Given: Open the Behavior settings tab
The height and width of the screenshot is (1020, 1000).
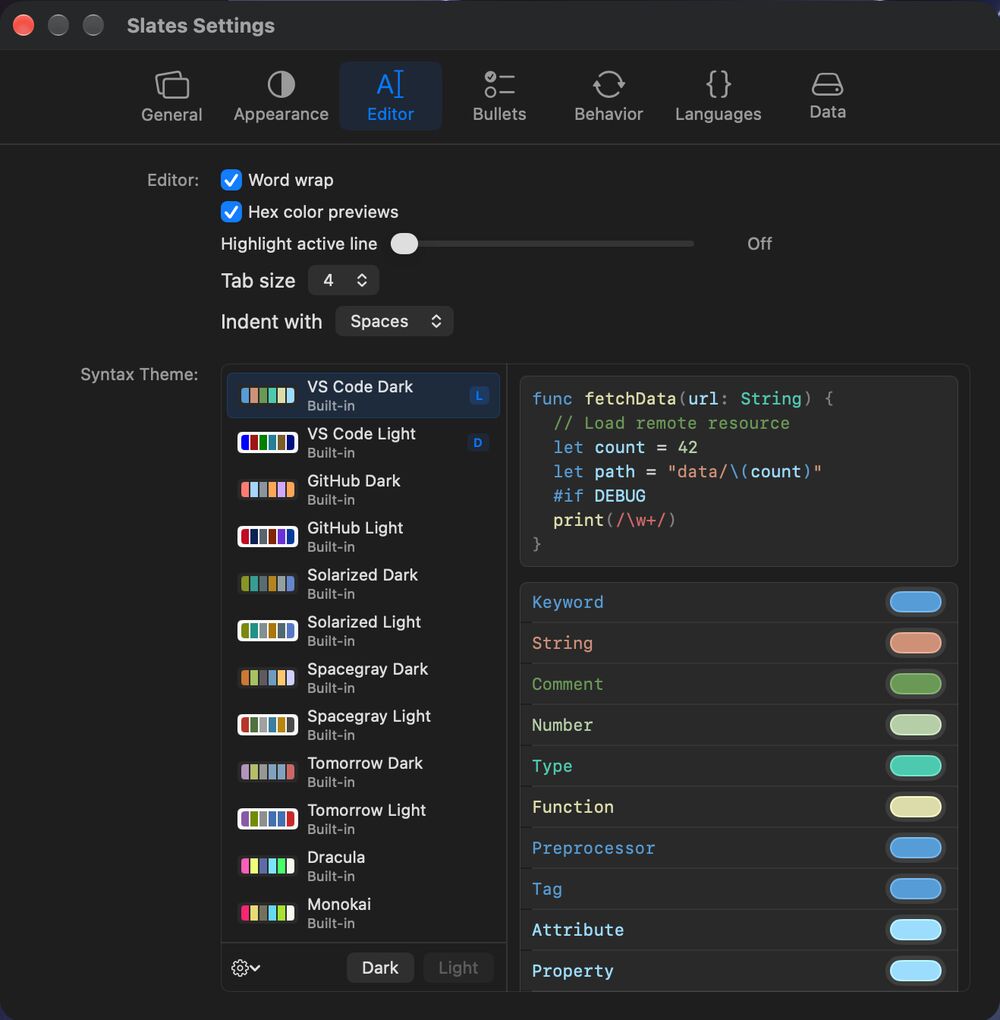Looking at the screenshot, I should click(x=608, y=97).
